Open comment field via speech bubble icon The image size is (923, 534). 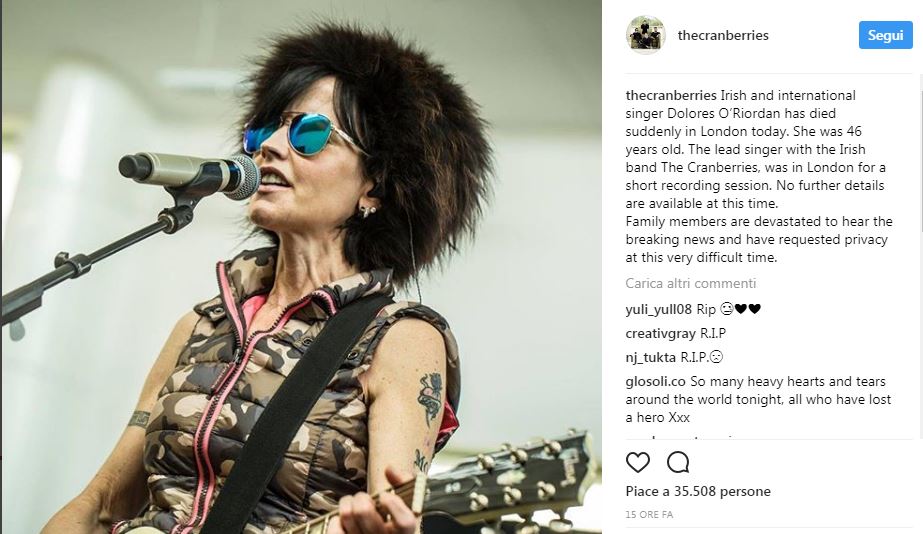tap(678, 462)
